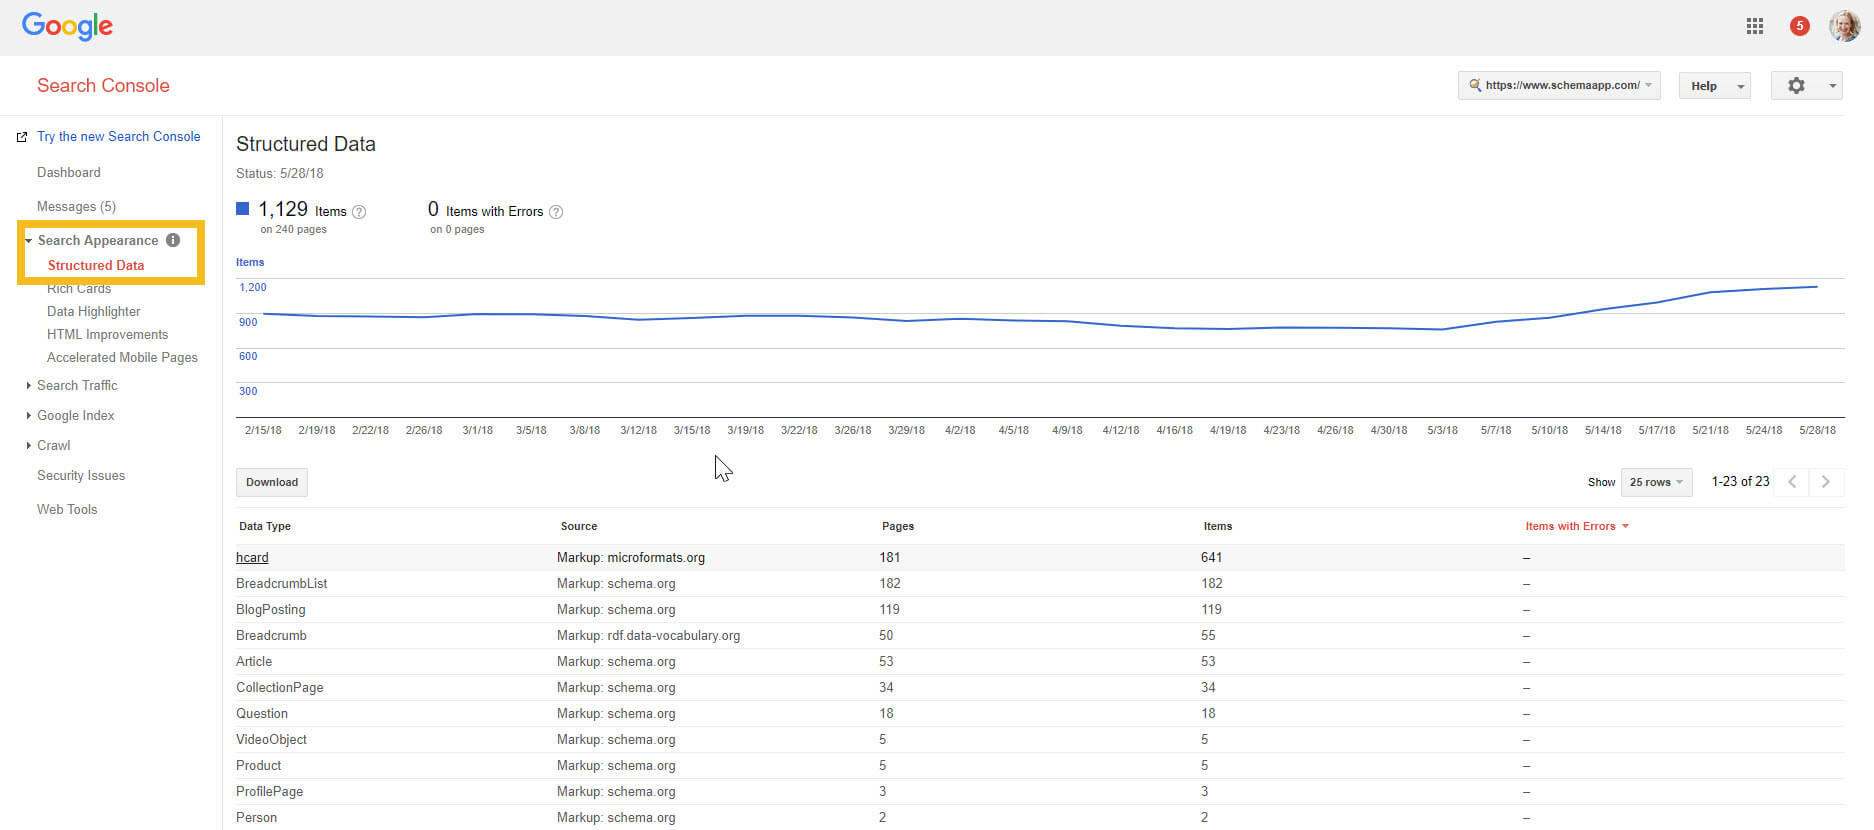Click the Download button
Image resolution: width=1874 pixels, height=830 pixels.
coord(272,482)
